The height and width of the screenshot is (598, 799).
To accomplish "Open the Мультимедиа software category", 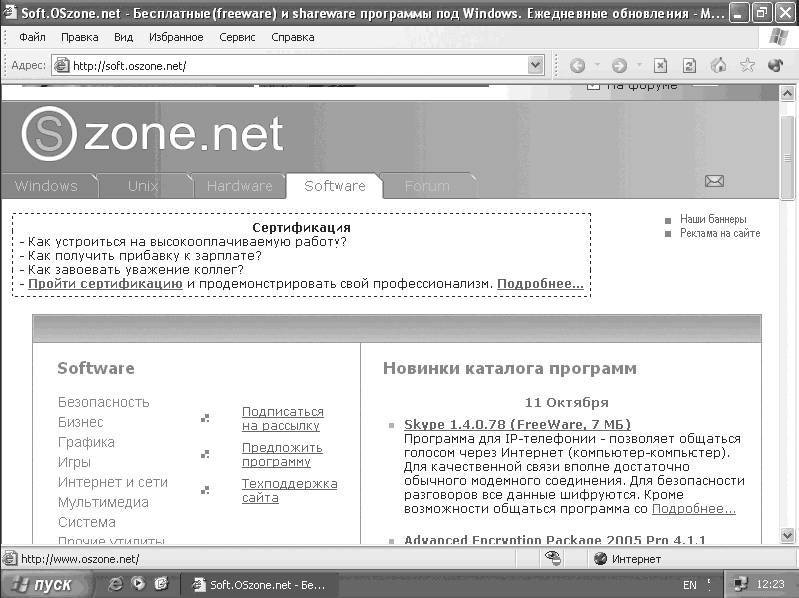I will (103, 502).
